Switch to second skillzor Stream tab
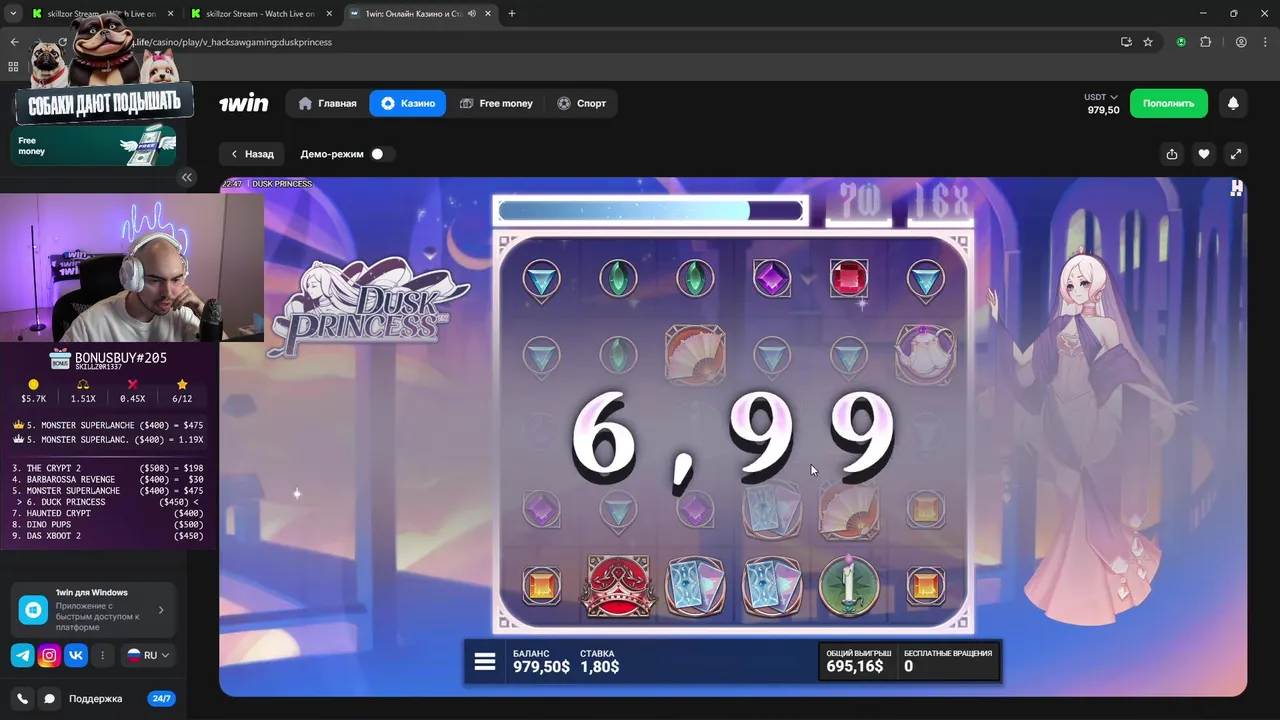 262,14
